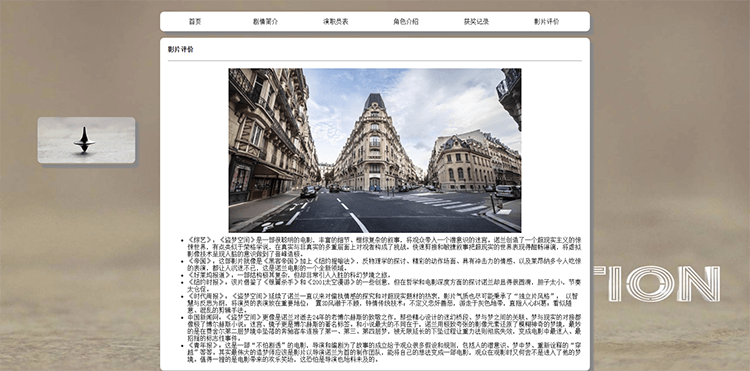
Task: Select 影片评价 in the top navigation
Action: point(547,22)
